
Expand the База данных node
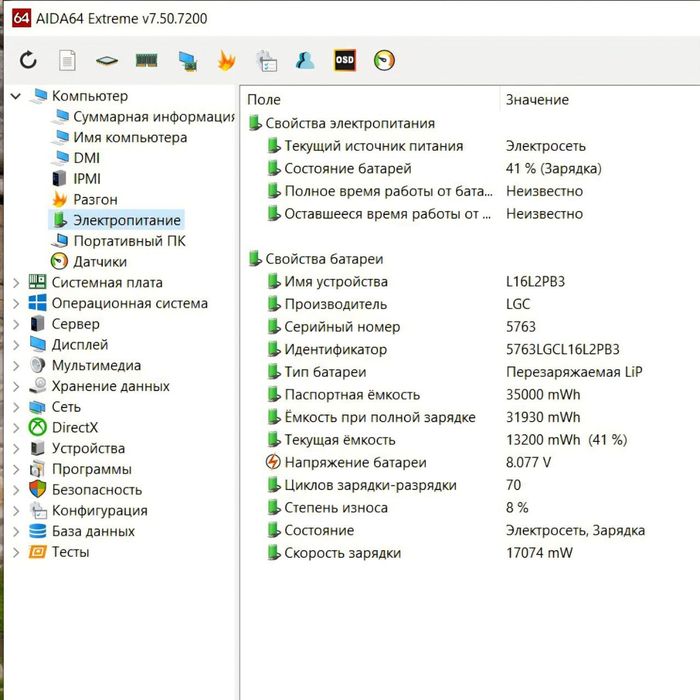point(16,532)
